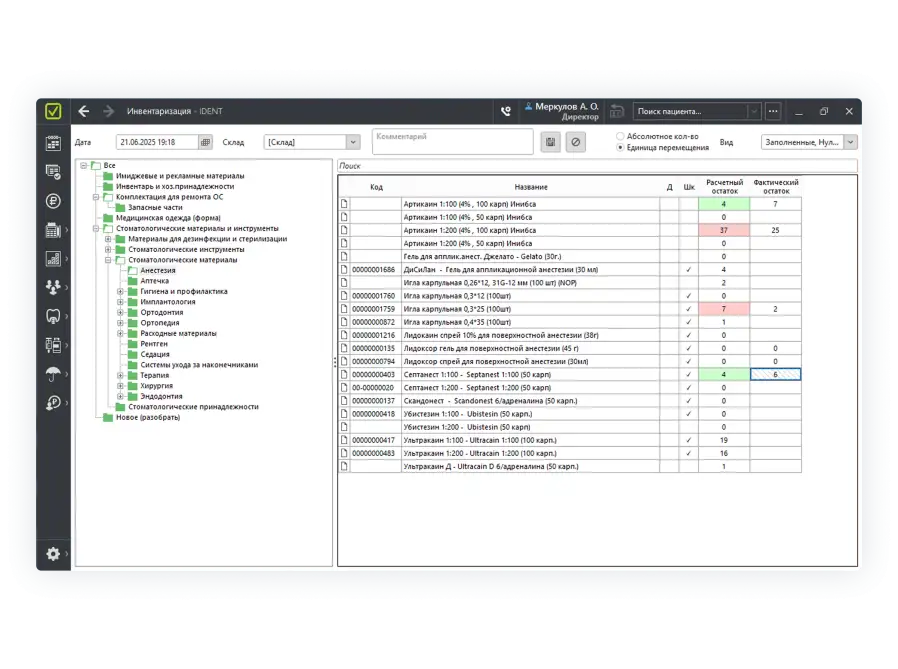Open the bar chart reports sidebar icon
Image resolution: width=898 pixels, height=669 pixels.
coord(53,259)
